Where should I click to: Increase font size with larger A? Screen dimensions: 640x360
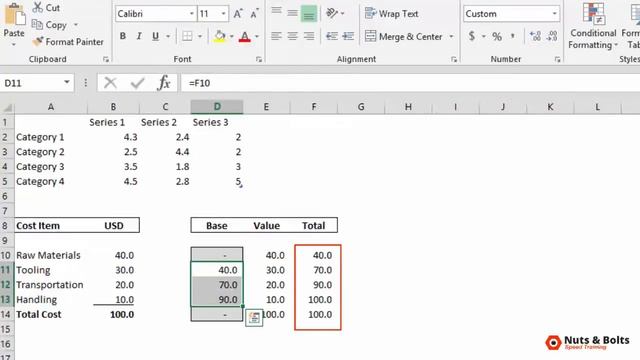pos(238,14)
